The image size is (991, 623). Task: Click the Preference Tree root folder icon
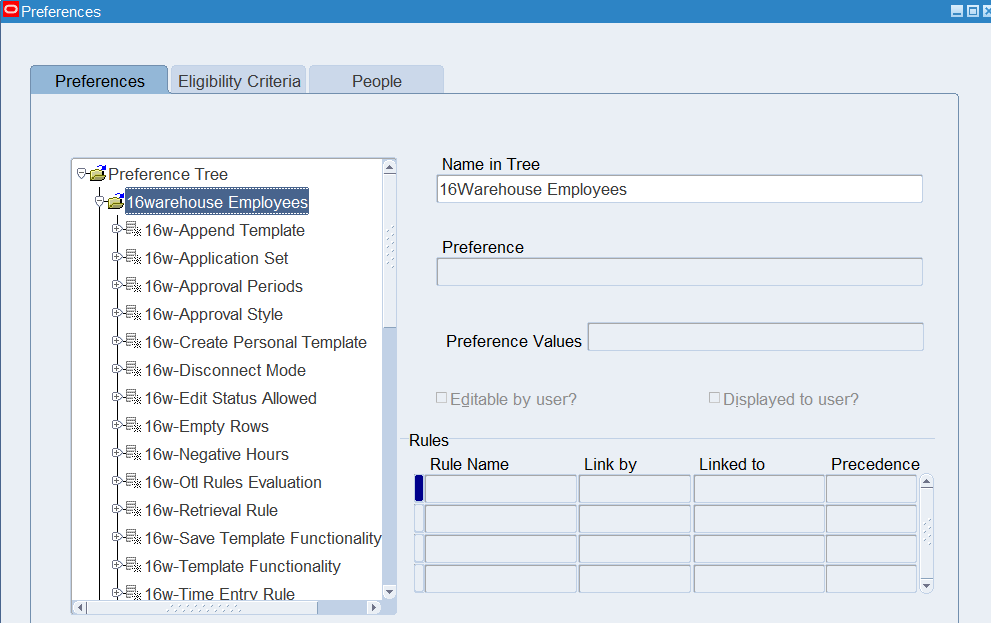[97, 174]
